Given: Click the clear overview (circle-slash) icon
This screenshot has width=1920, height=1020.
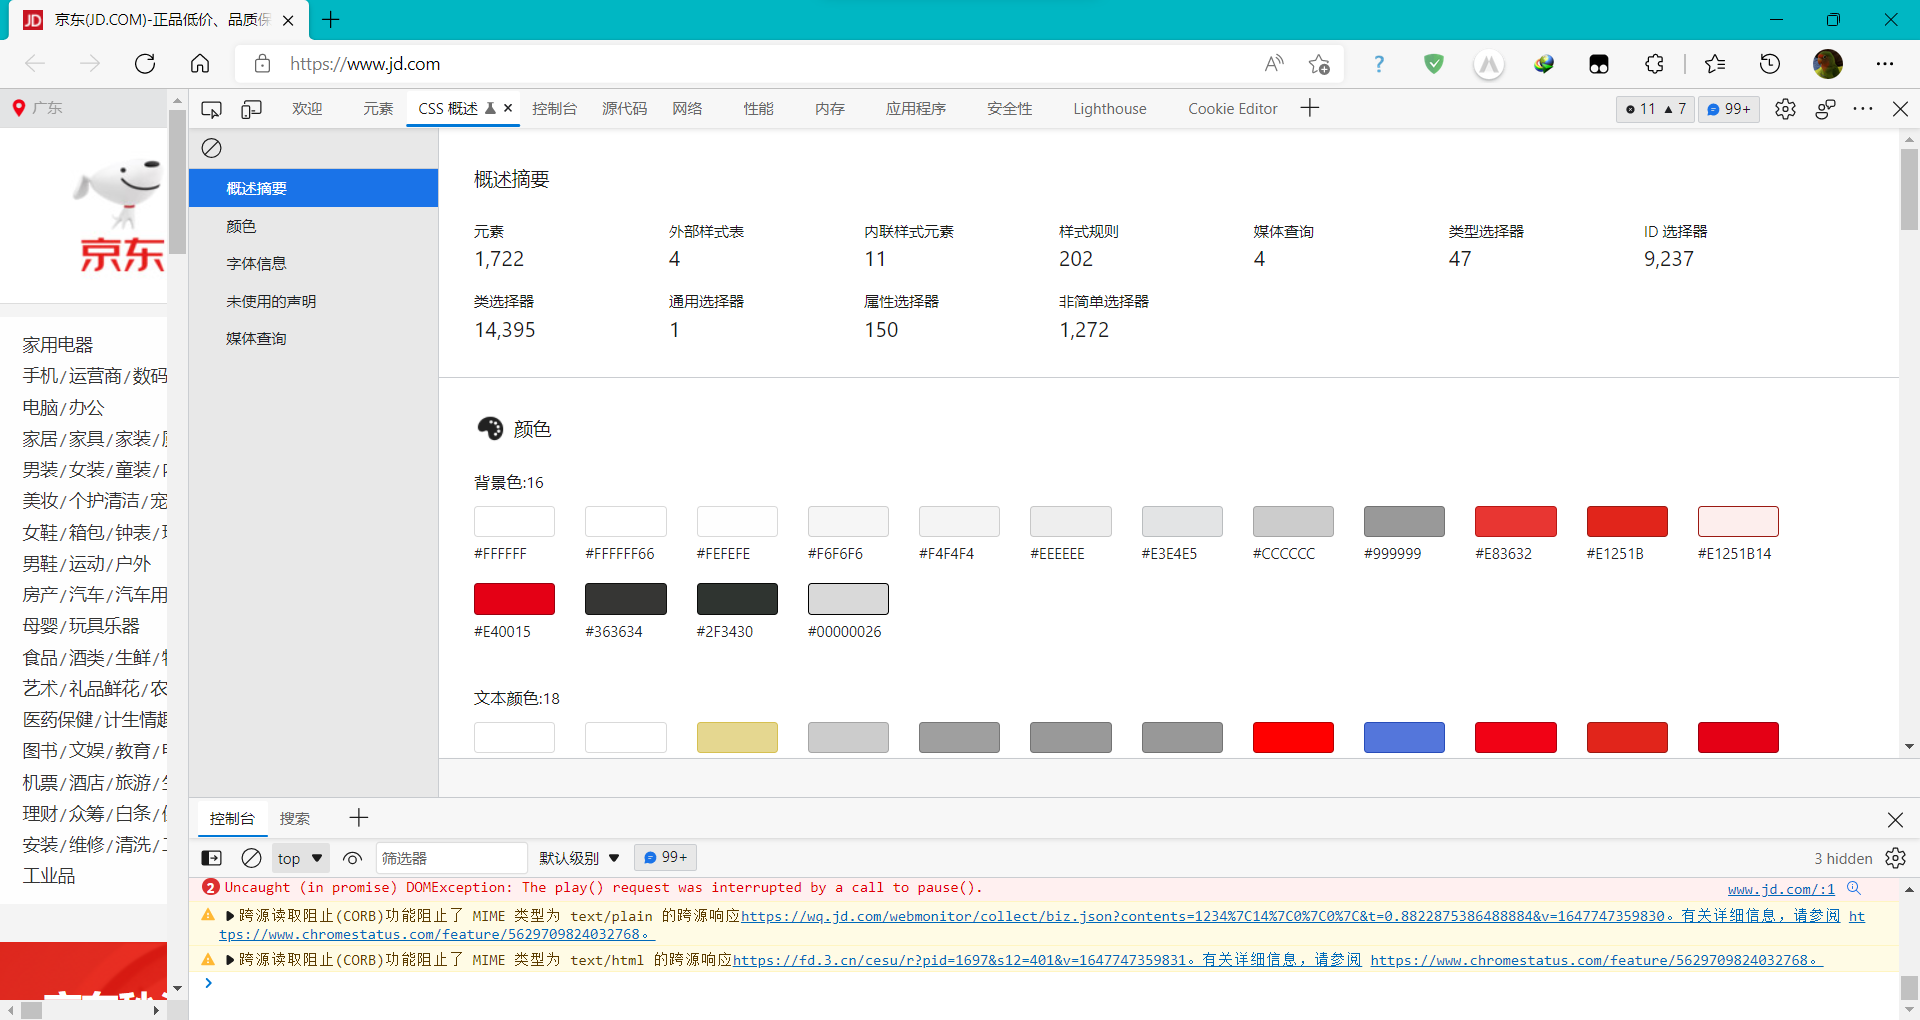Looking at the screenshot, I should pyautogui.click(x=211, y=148).
